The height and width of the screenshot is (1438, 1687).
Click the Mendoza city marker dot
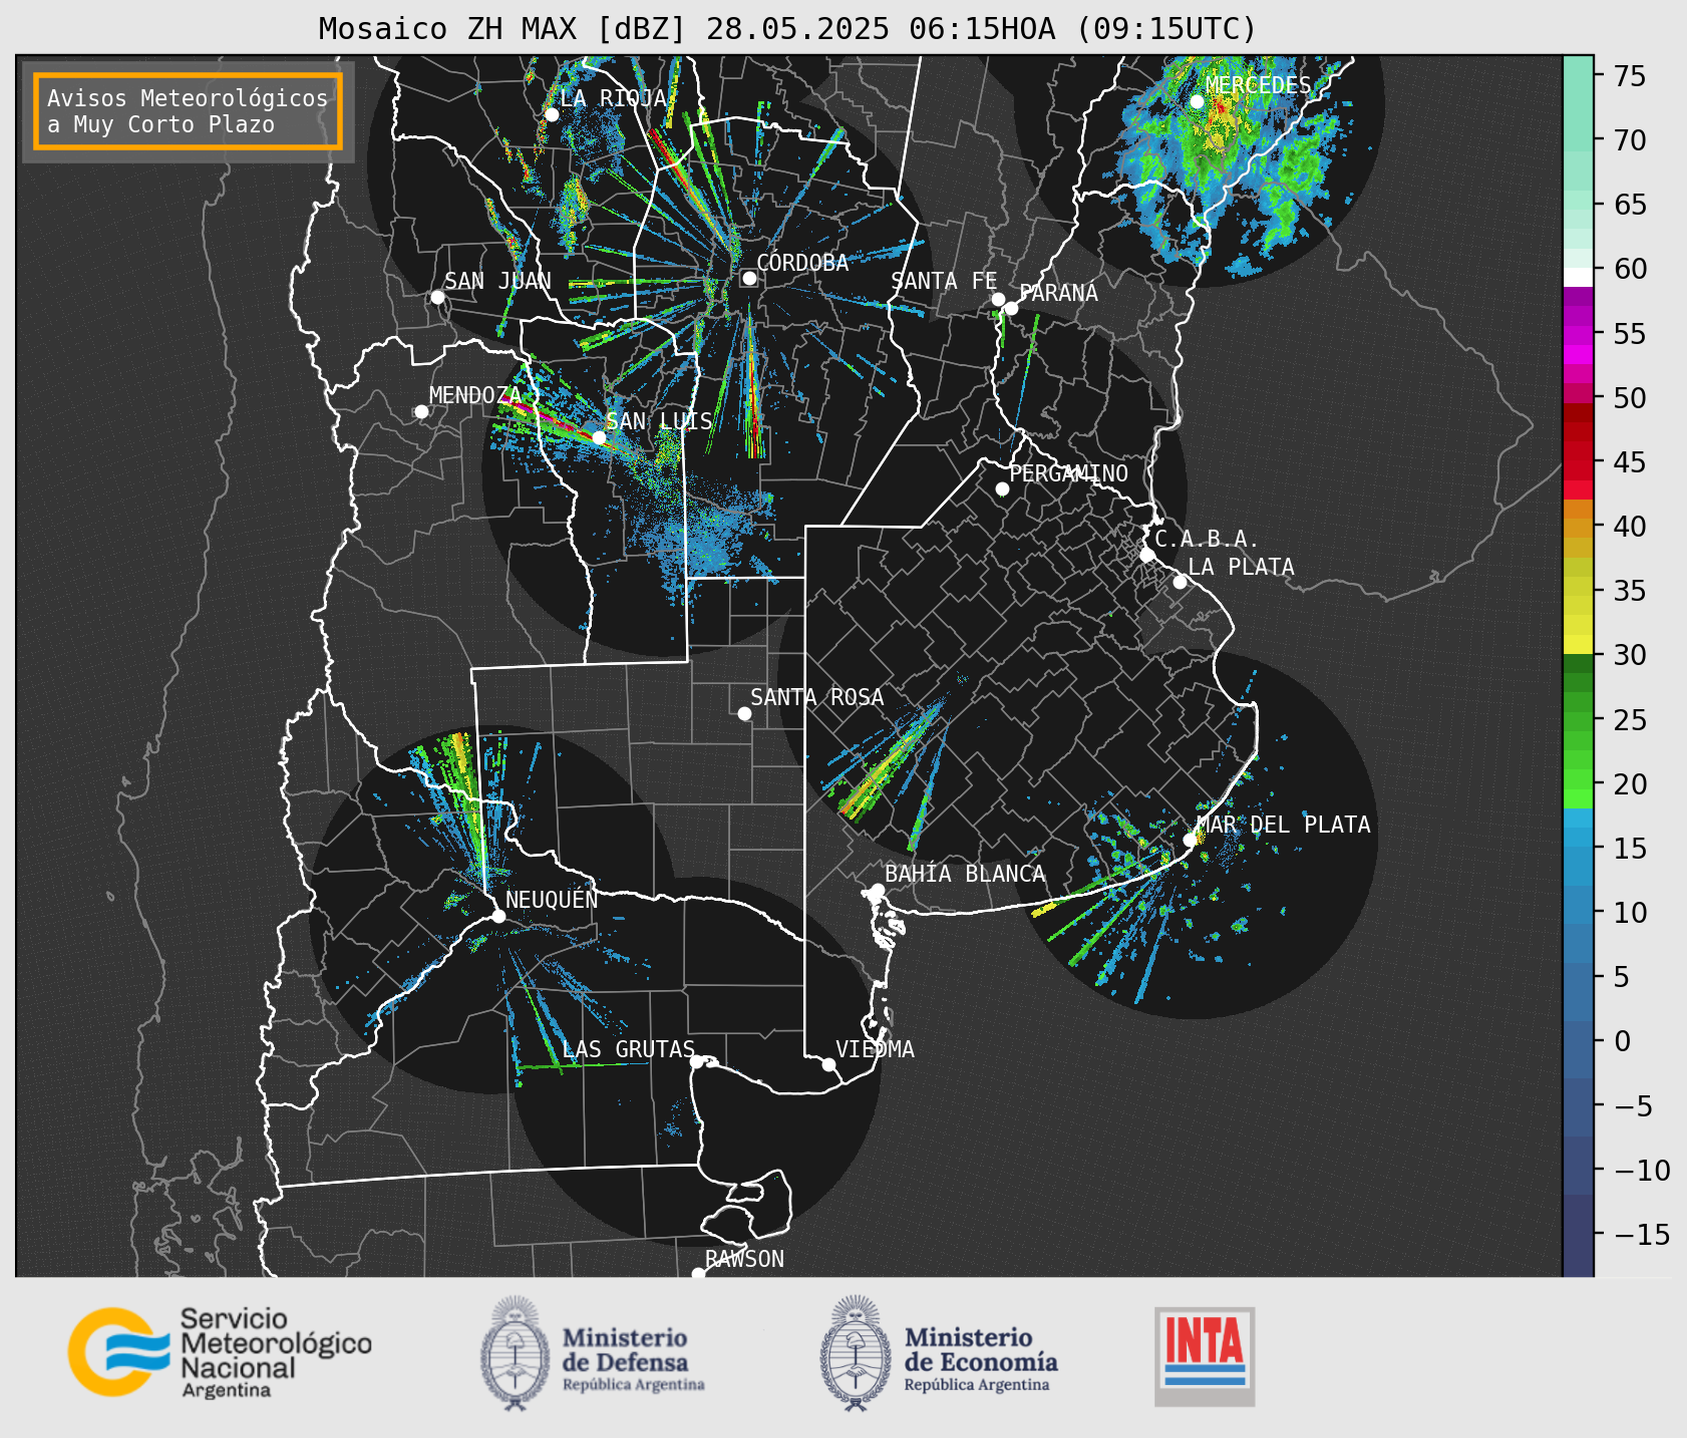(x=421, y=412)
